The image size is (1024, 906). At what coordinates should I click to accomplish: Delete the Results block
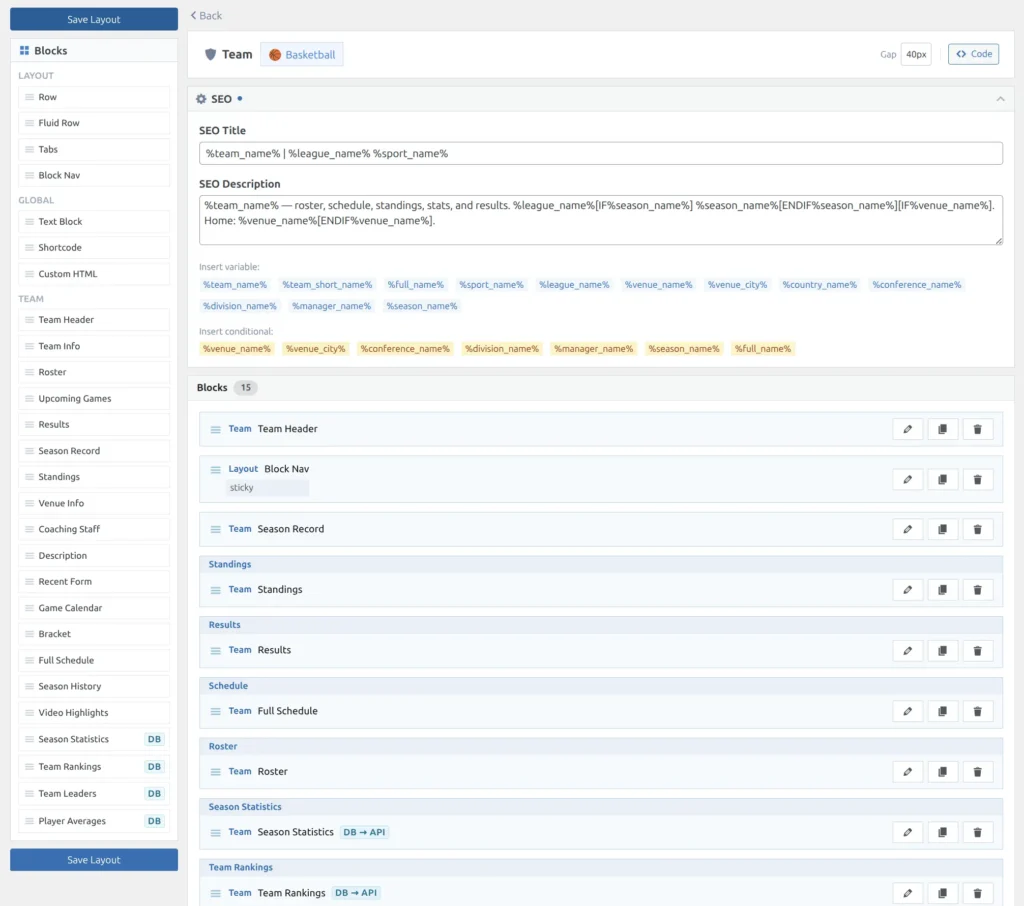point(977,651)
